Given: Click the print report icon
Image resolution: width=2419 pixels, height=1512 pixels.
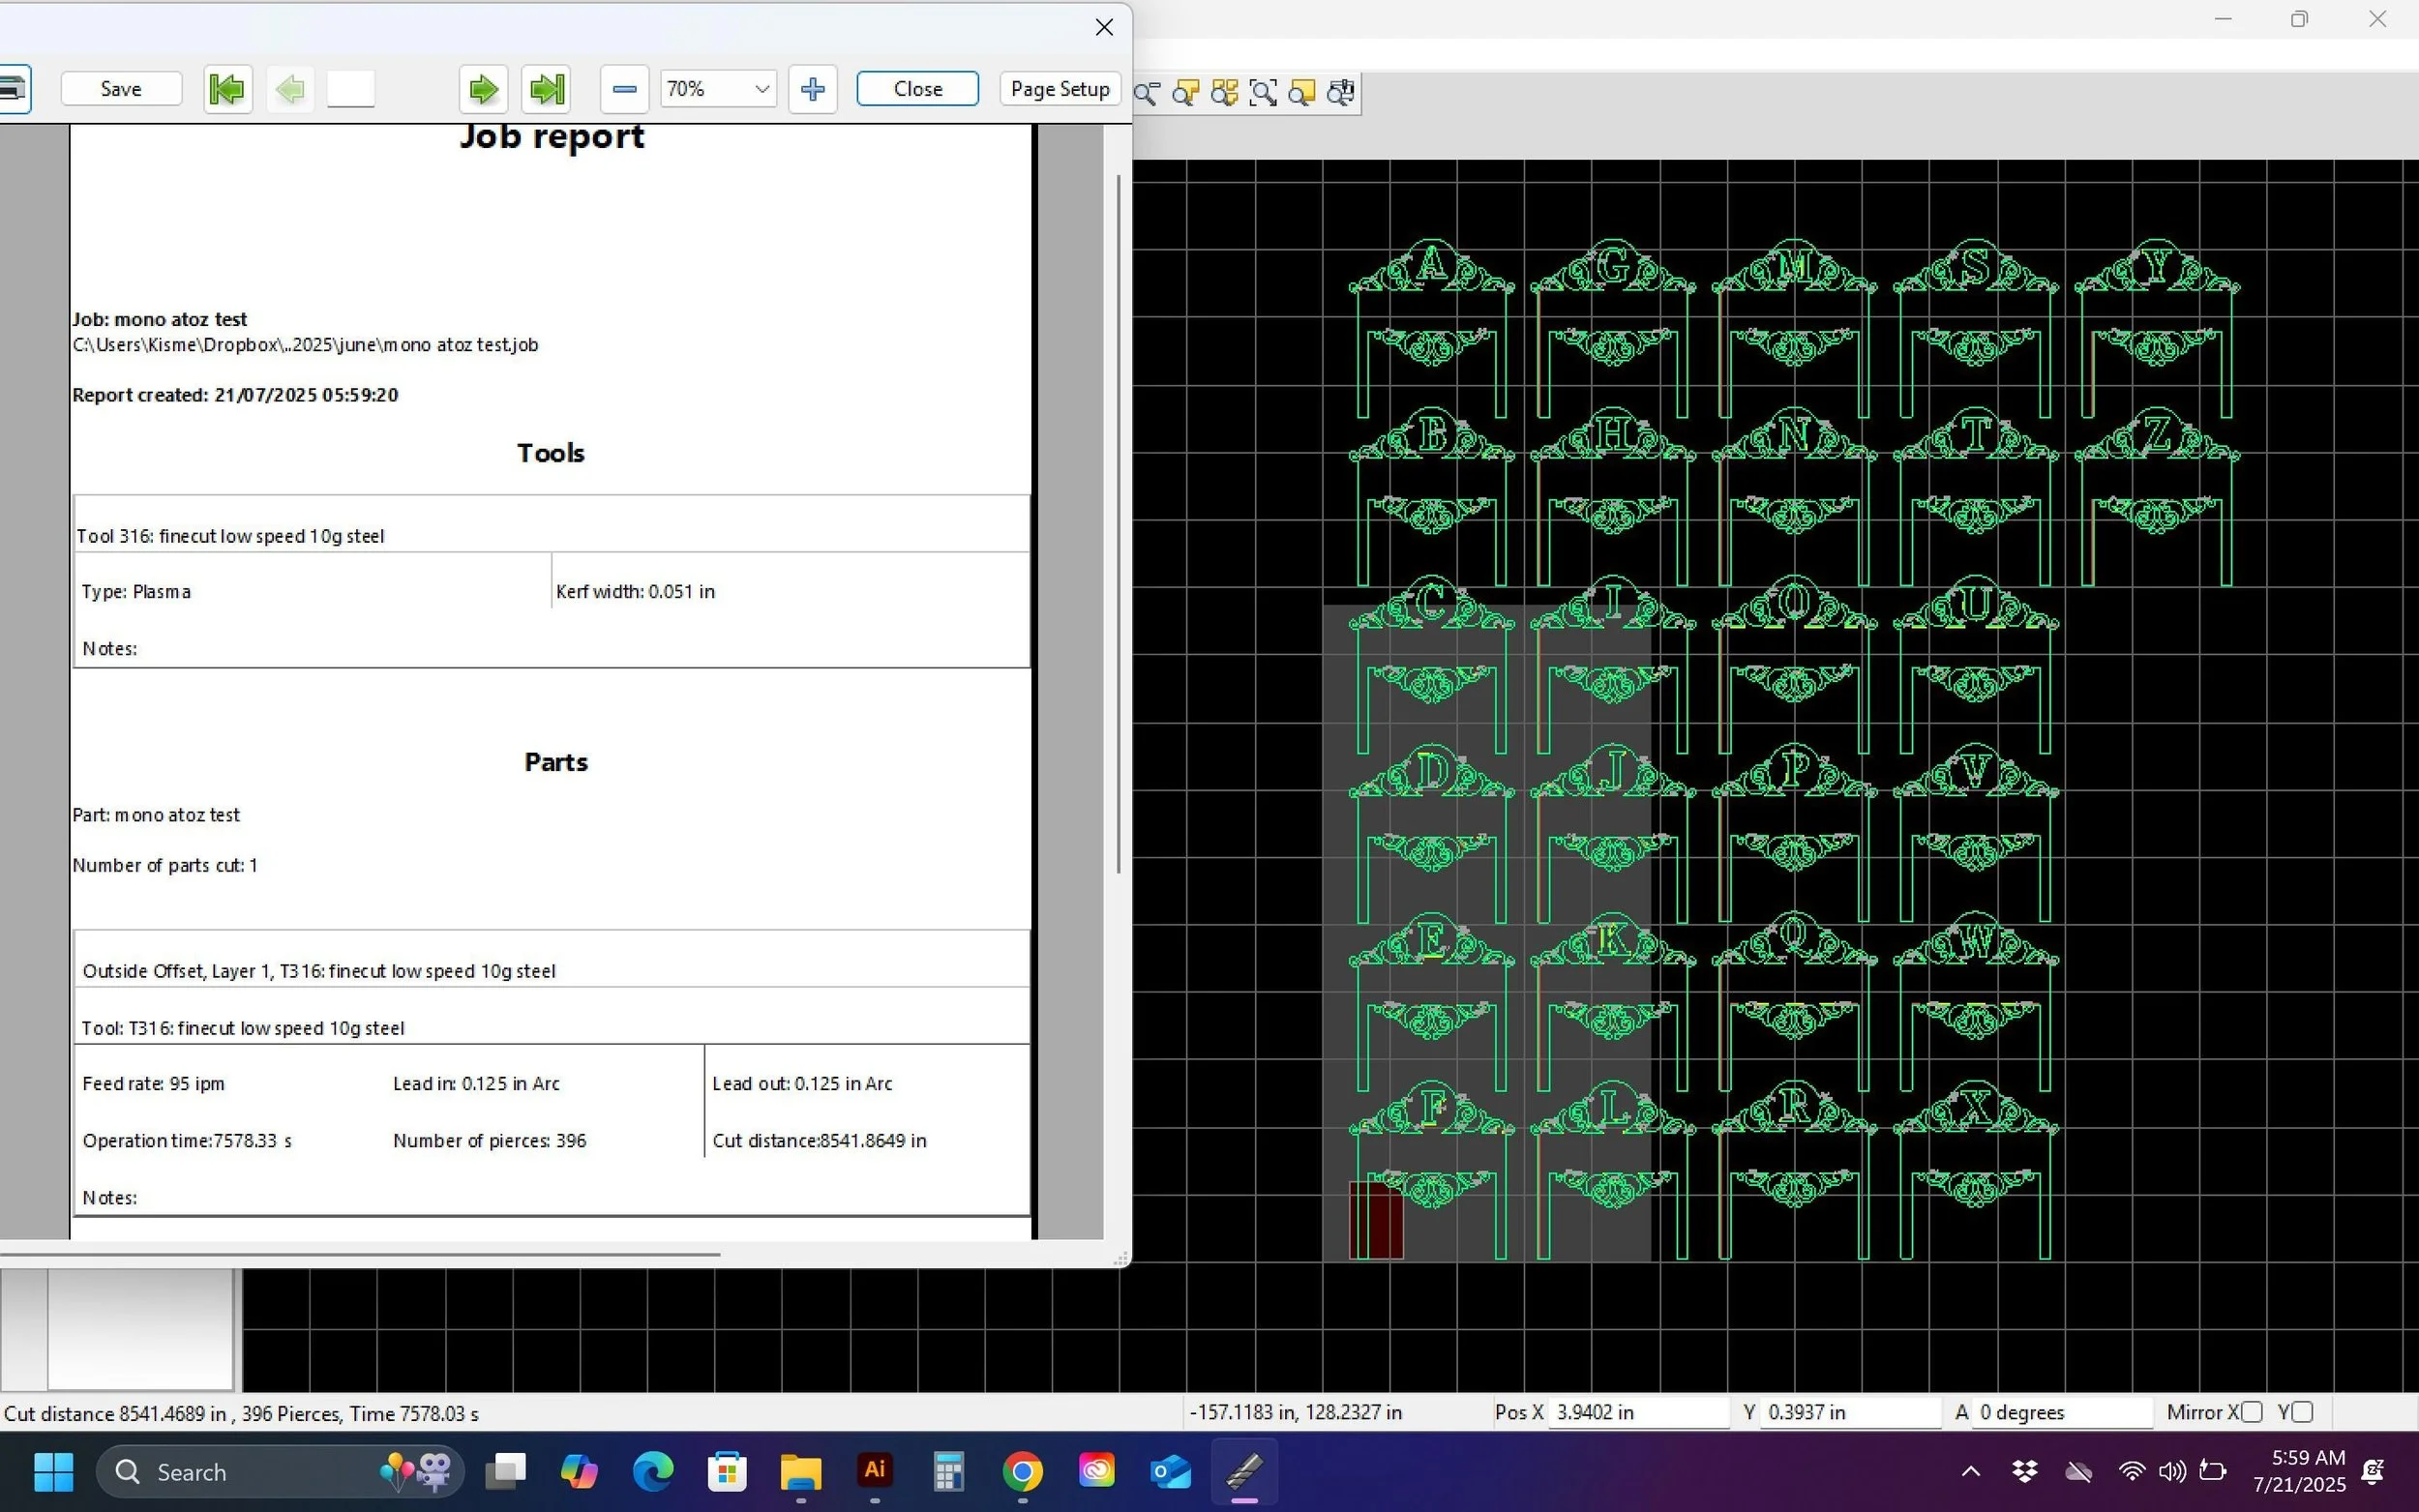Looking at the screenshot, I should pos(12,89).
